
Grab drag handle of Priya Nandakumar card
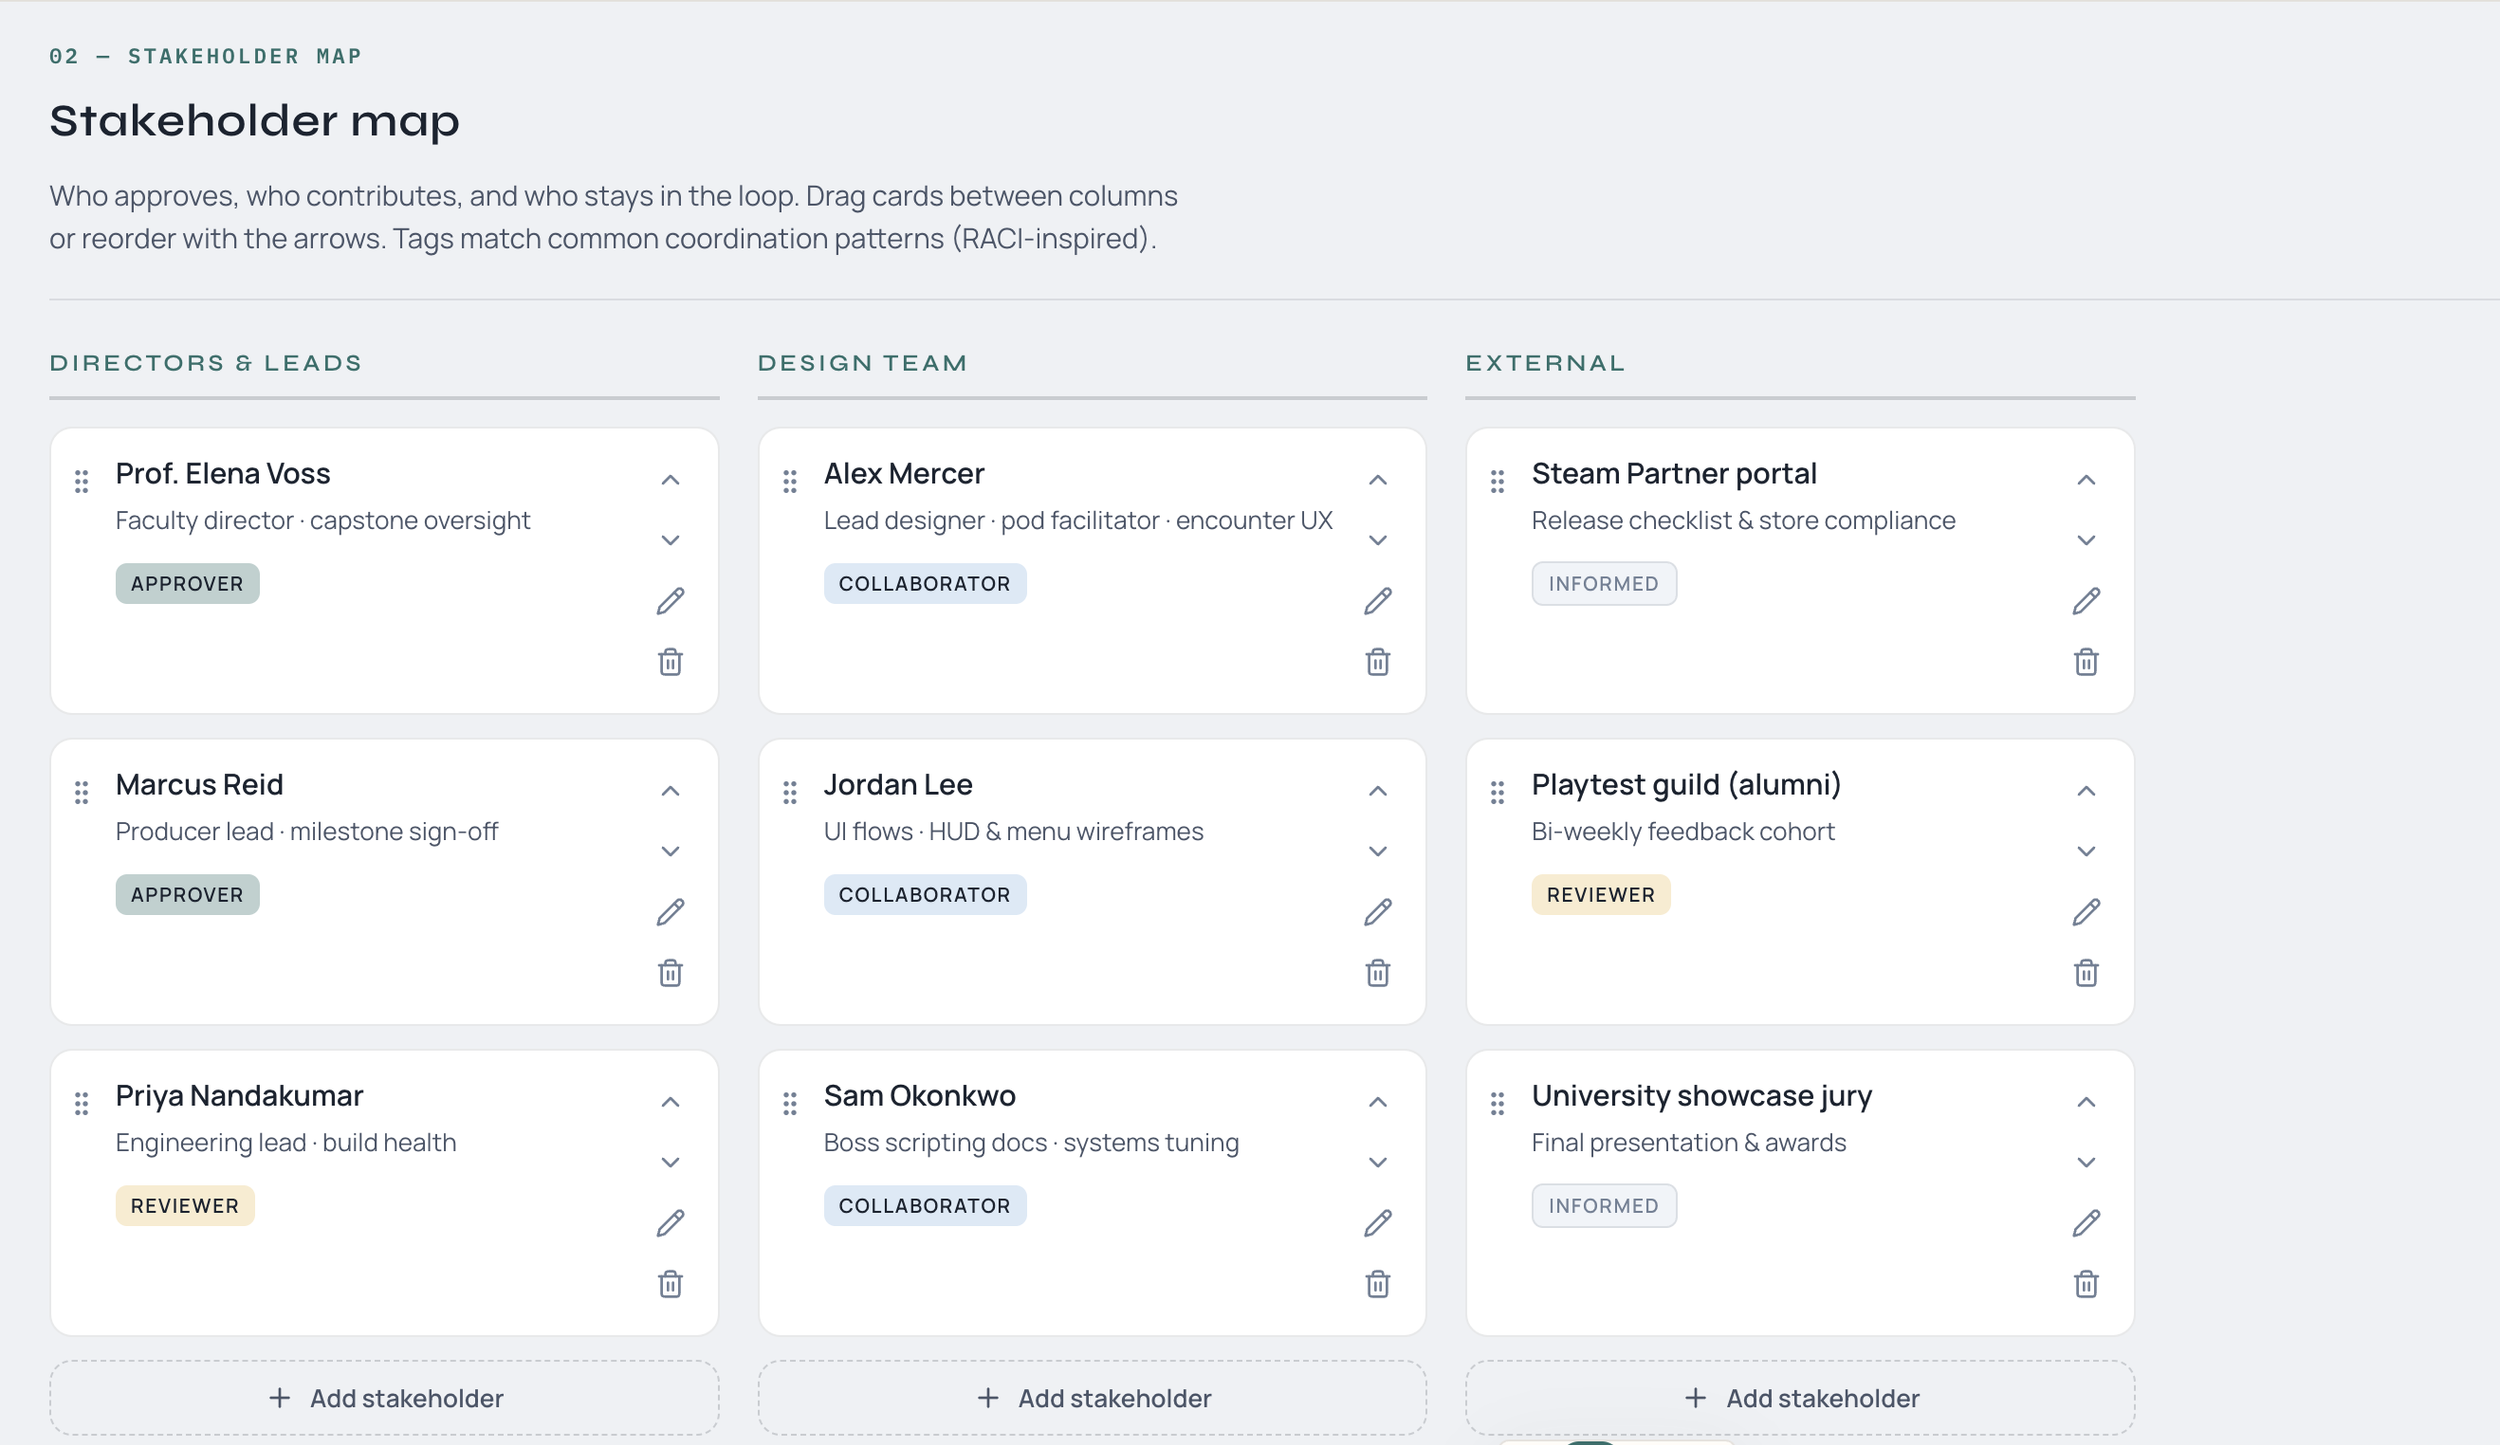click(x=82, y=1103)
